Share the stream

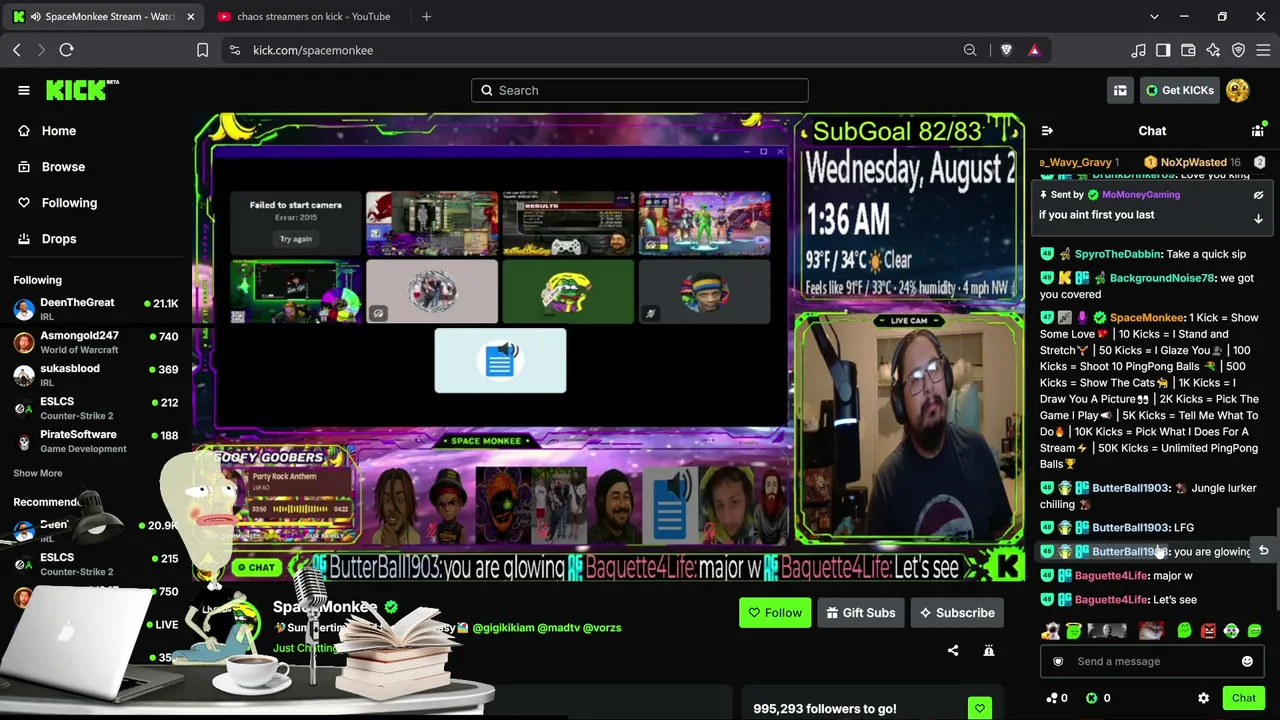pyautogui.click(x=953, y=651)
